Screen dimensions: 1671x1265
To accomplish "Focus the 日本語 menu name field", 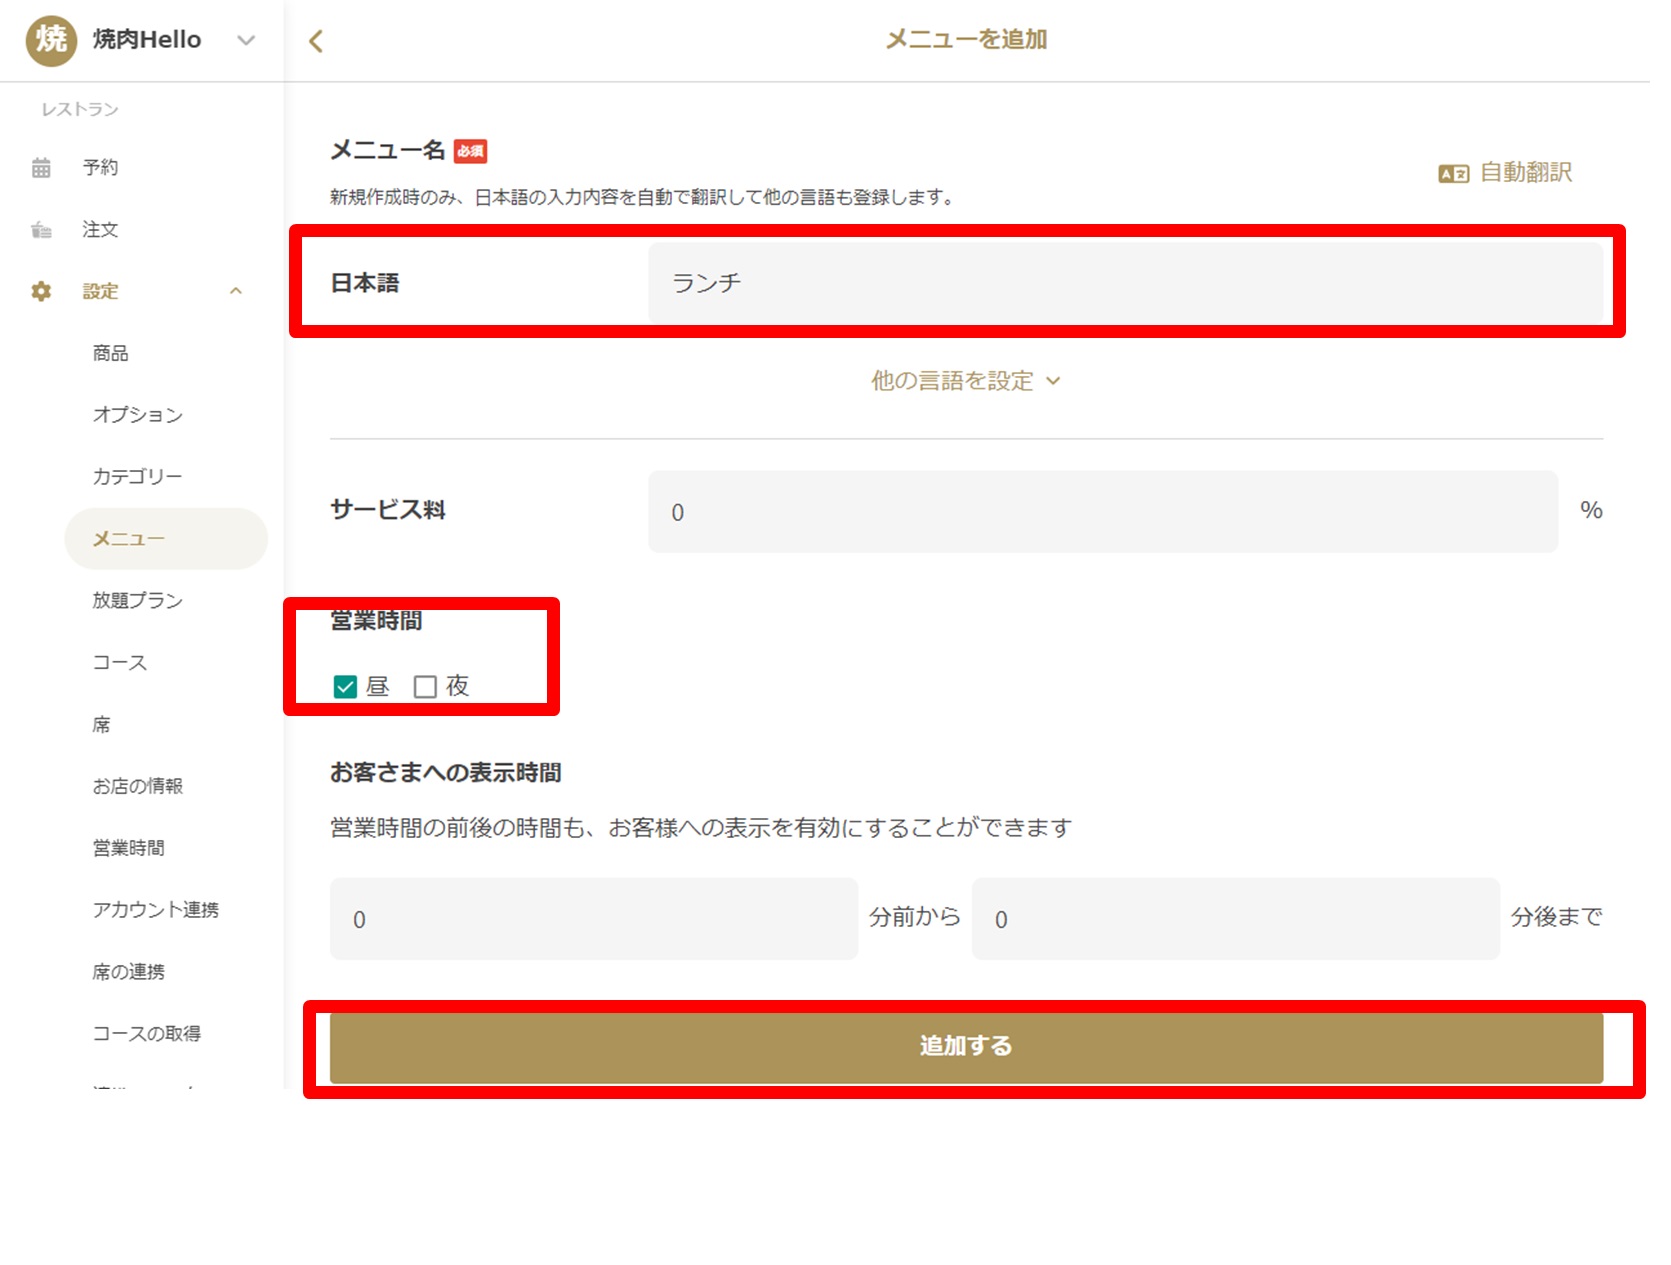I will (1125, 284).
